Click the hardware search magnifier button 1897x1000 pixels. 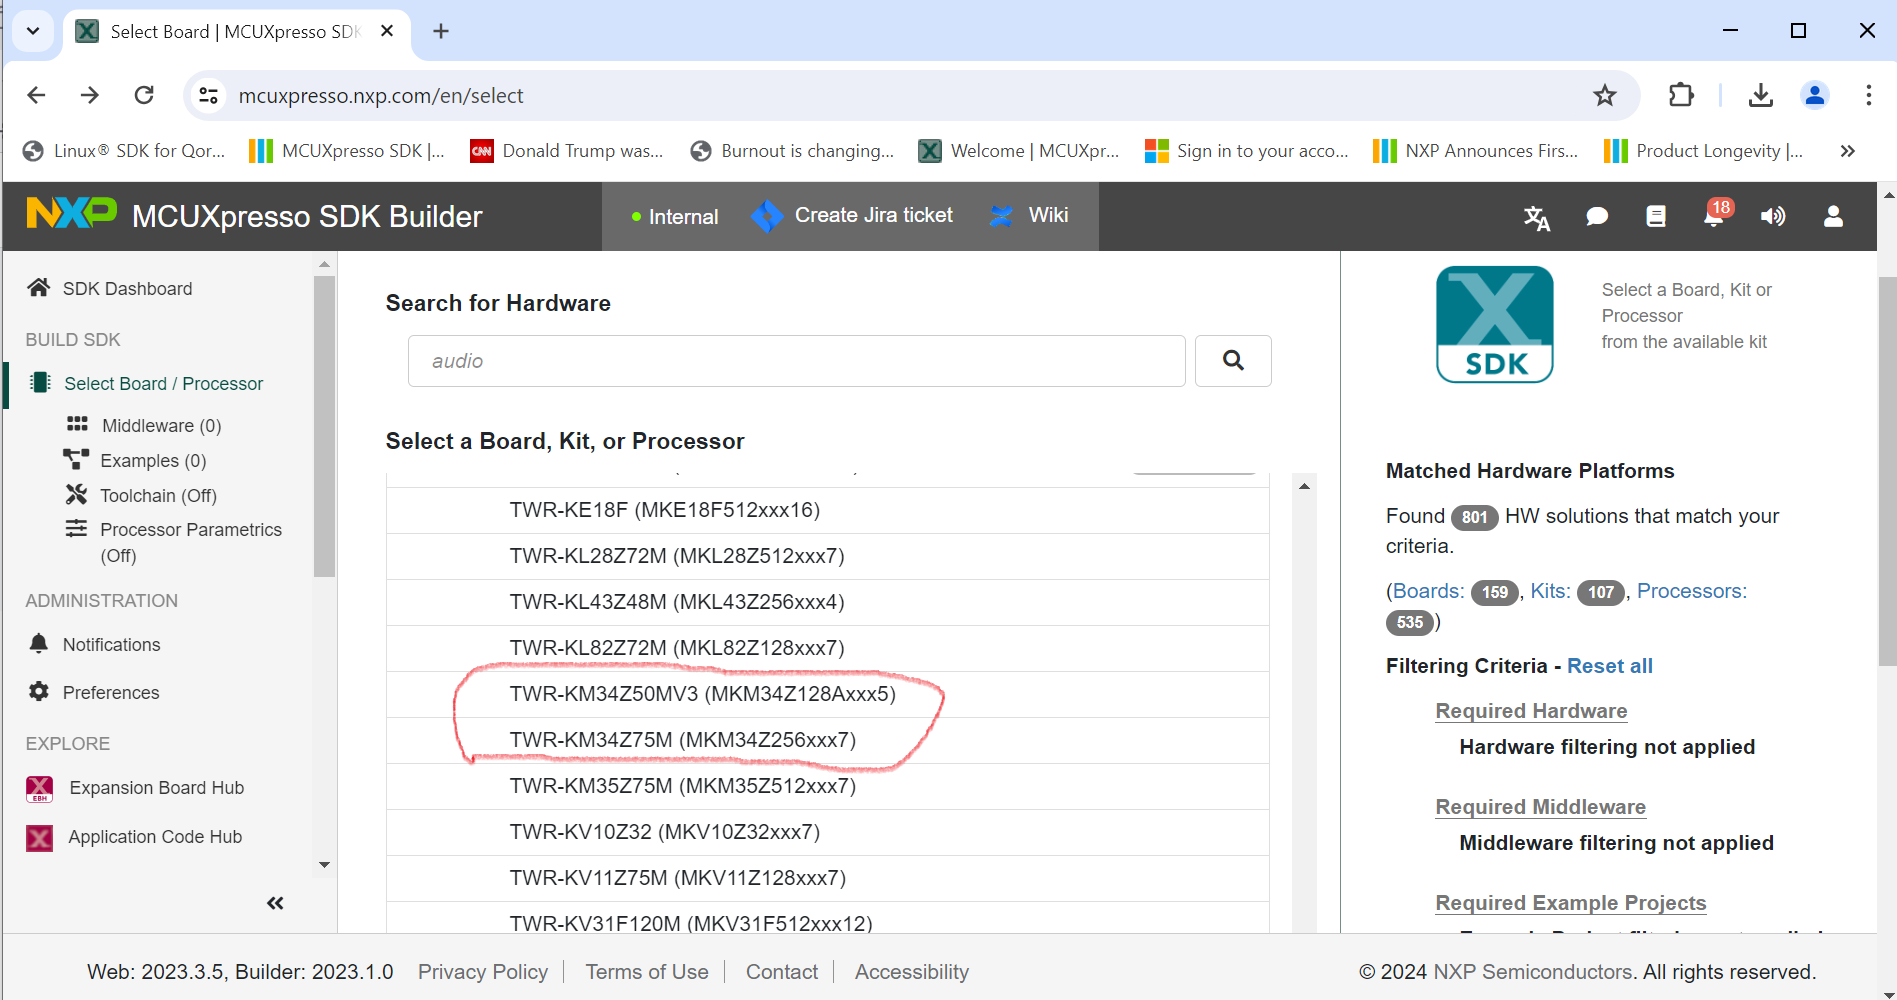coord(1233,361)
